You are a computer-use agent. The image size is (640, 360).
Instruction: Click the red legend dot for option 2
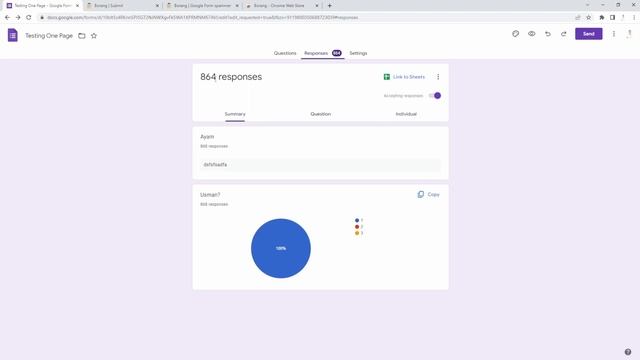357,227
